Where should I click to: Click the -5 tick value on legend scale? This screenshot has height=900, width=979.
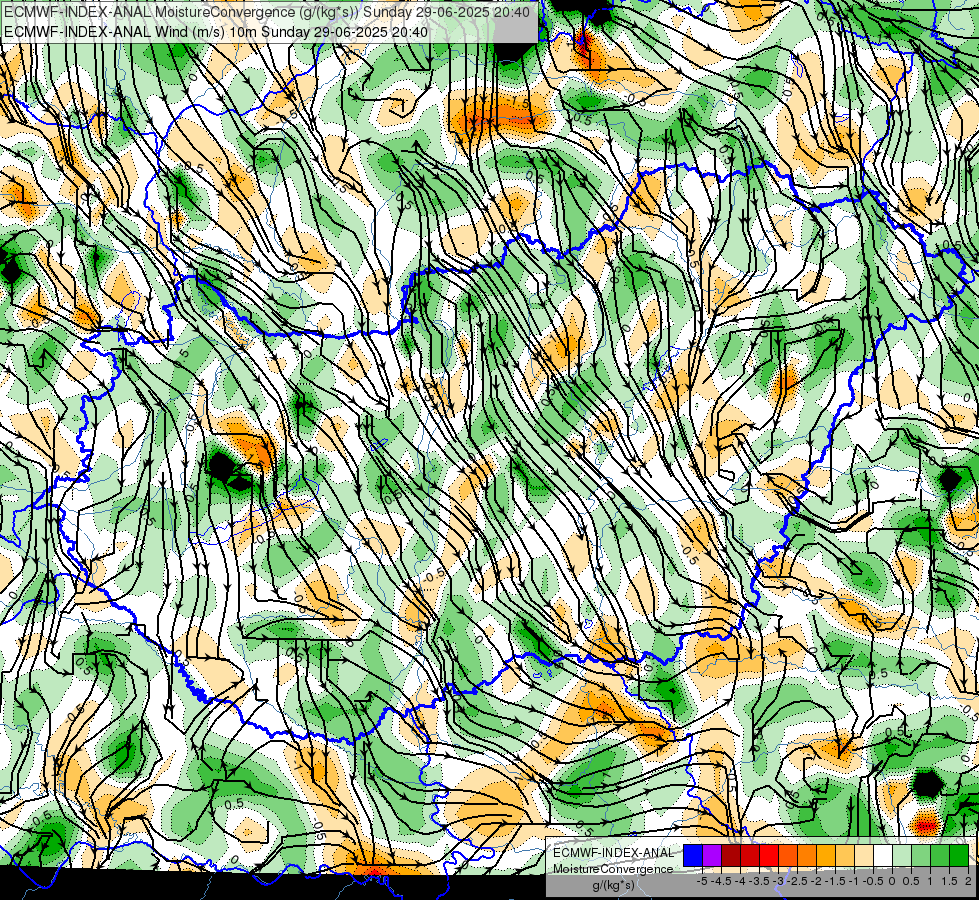point(702,881)
